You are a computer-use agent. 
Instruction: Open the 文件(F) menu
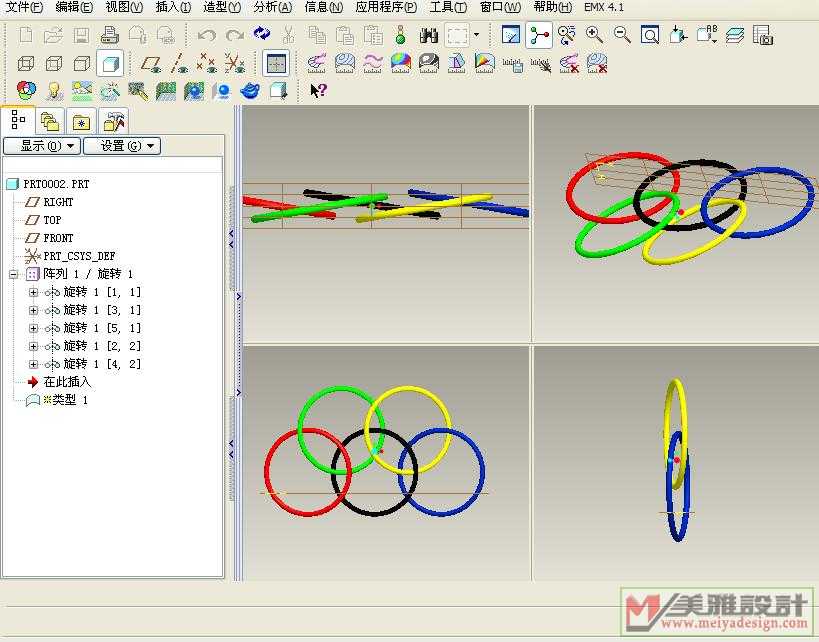click(25, 7)
